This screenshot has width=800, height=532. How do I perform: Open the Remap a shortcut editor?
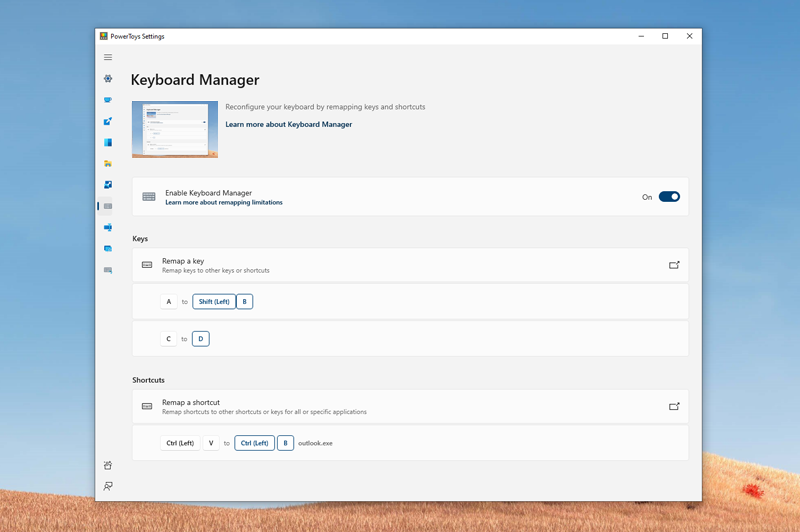pos(674,407)
